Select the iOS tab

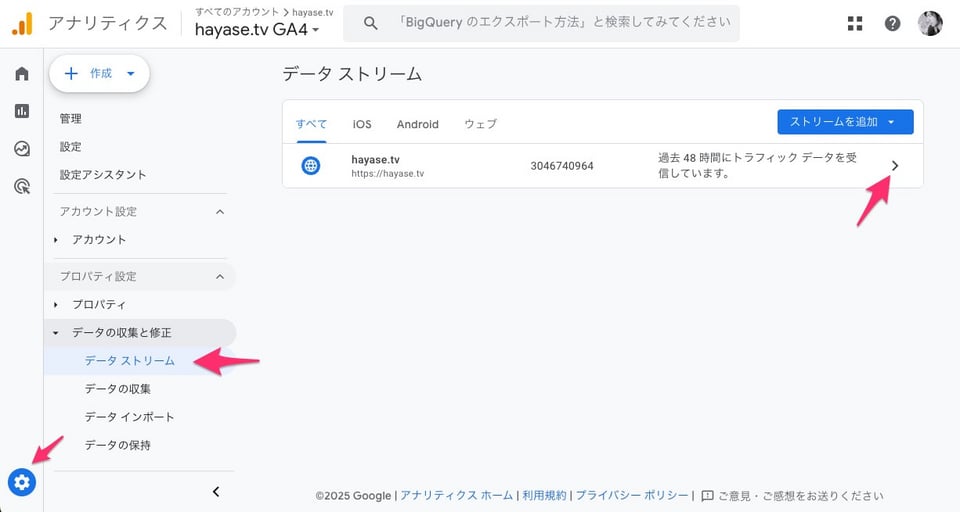(x=362, y=124)
